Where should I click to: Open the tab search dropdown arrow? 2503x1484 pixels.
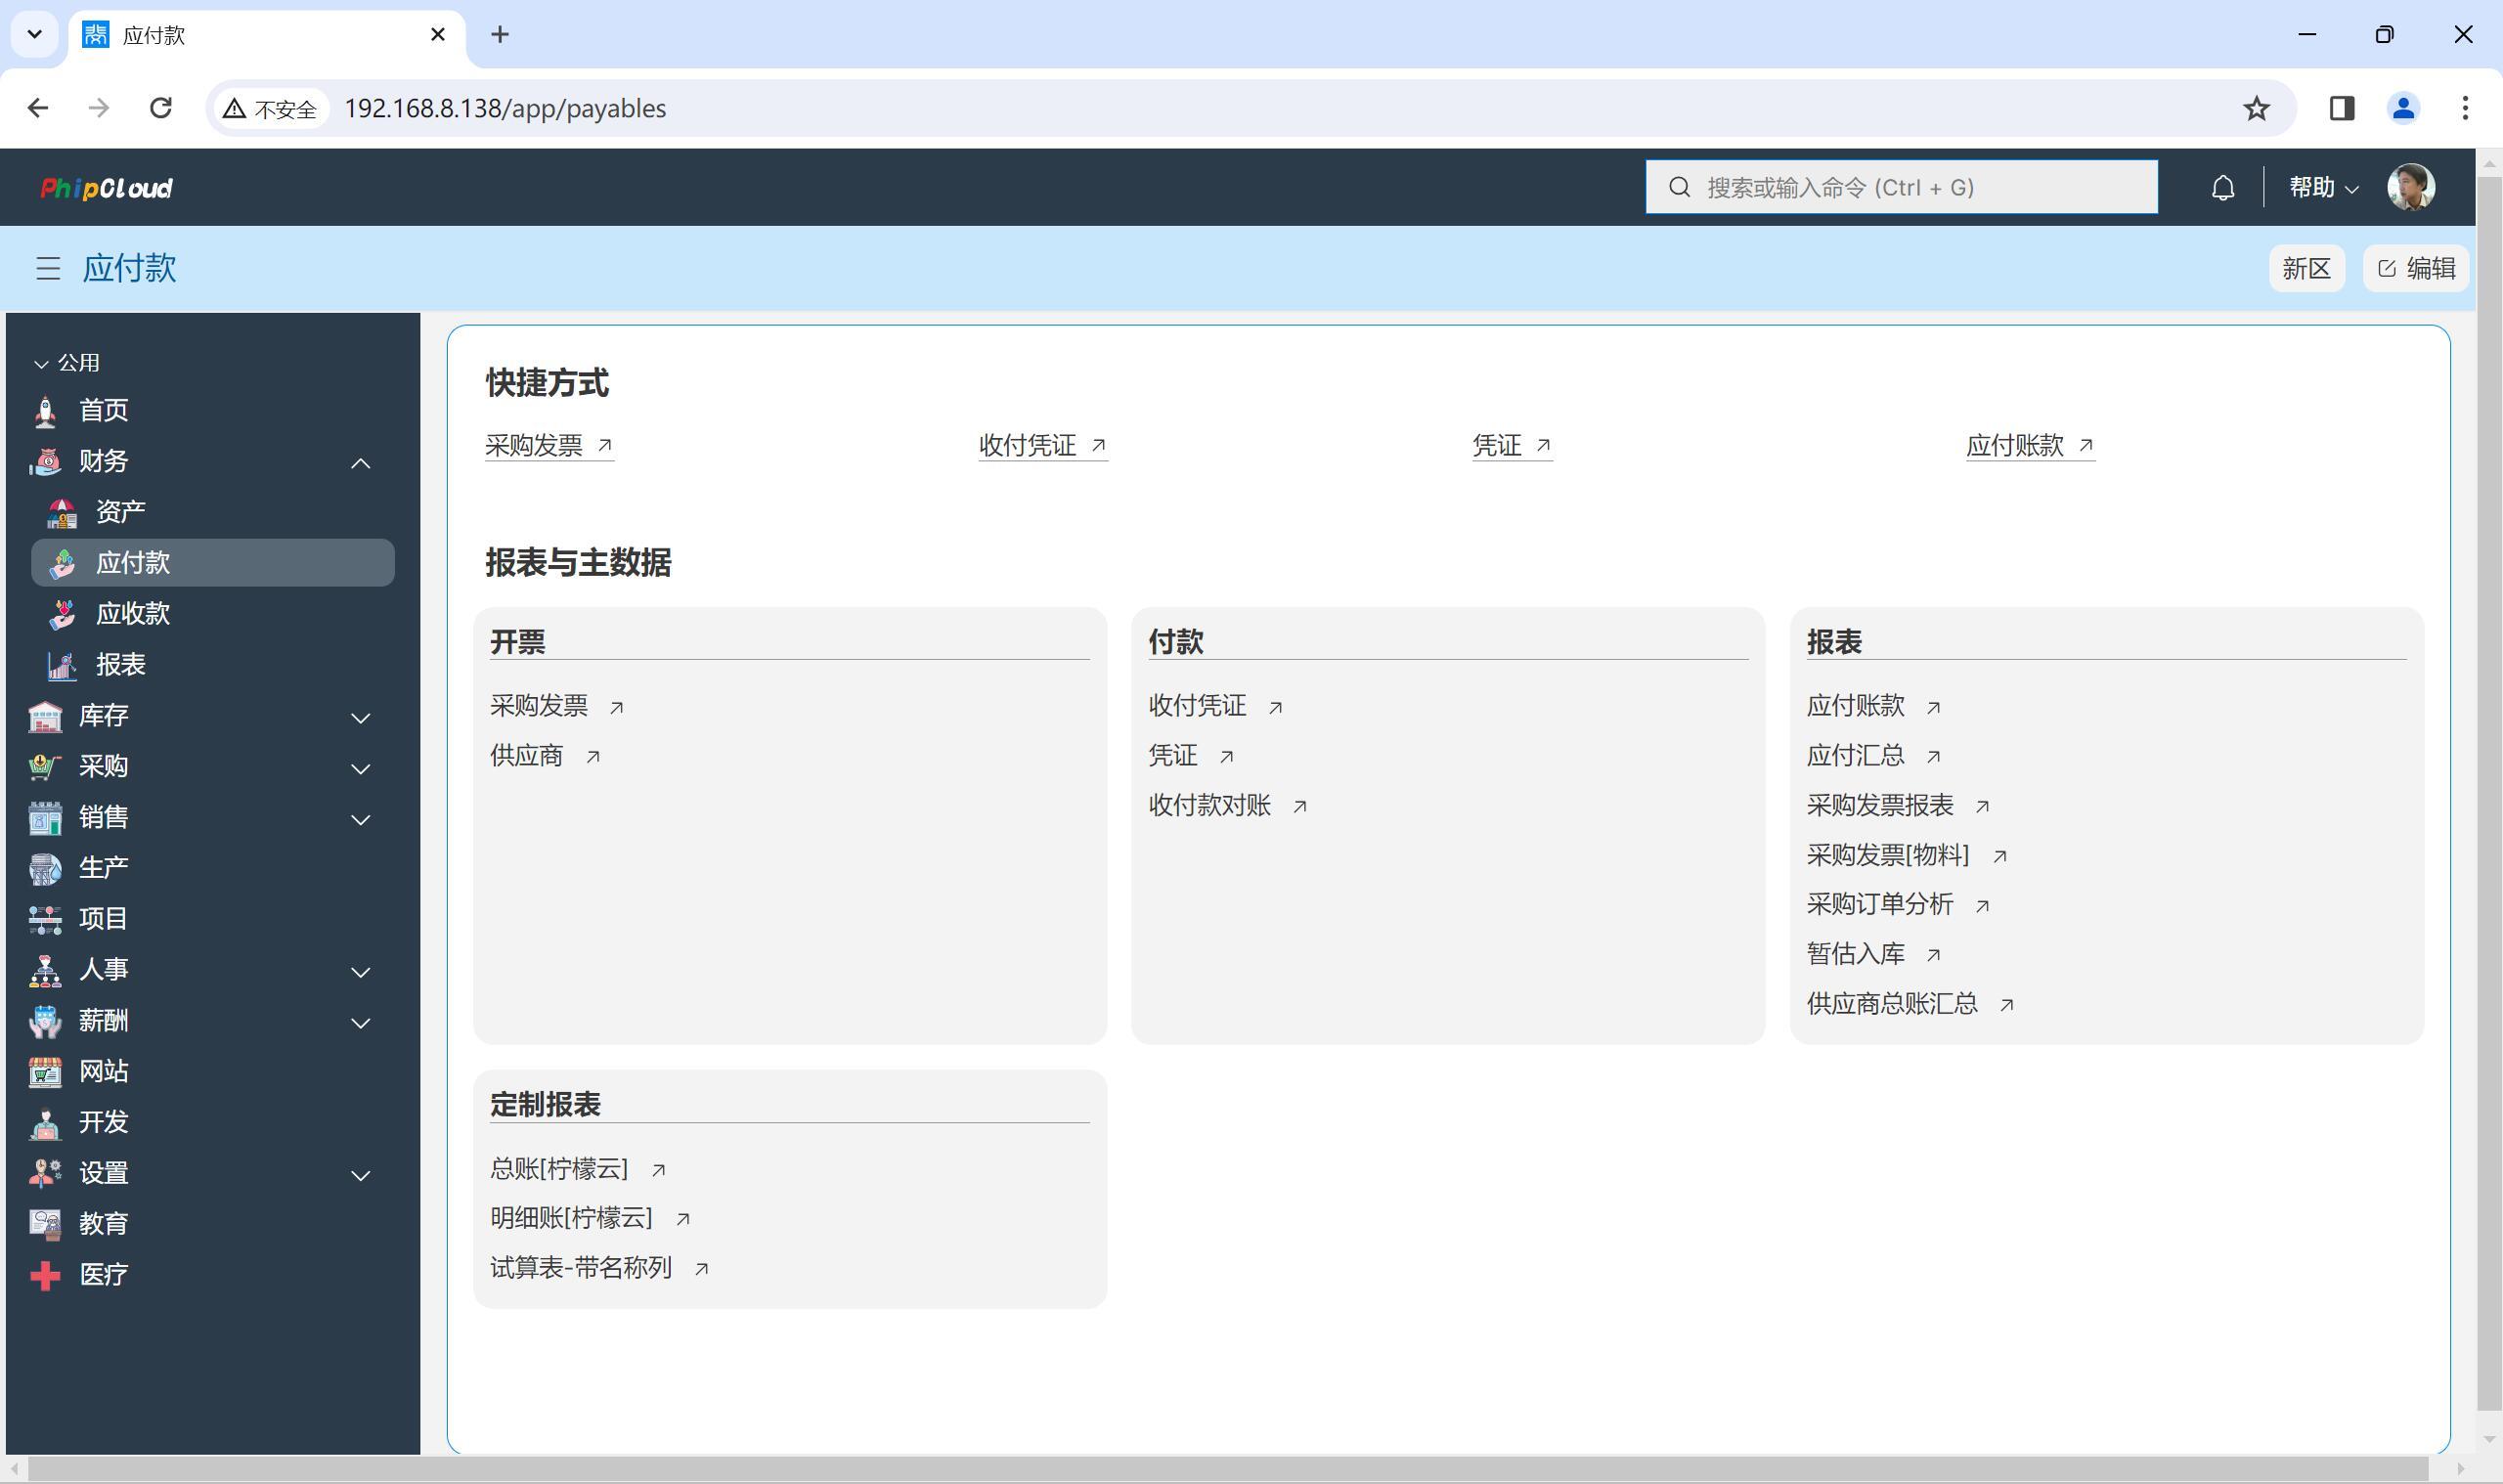coord(35,35)
